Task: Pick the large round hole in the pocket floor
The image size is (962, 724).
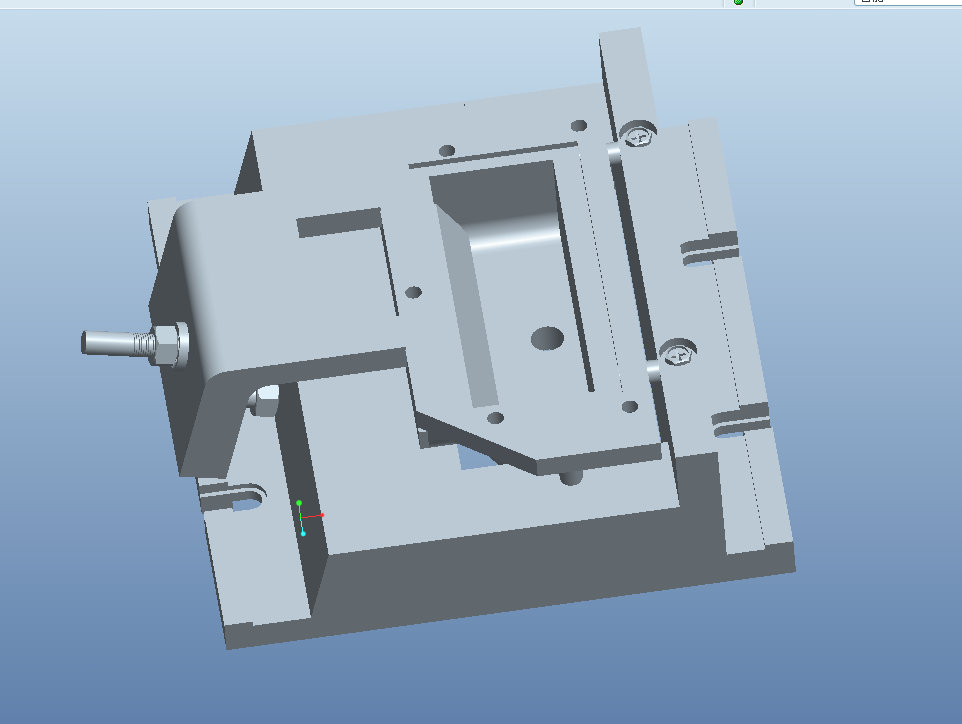Action: tap(547, 338)
